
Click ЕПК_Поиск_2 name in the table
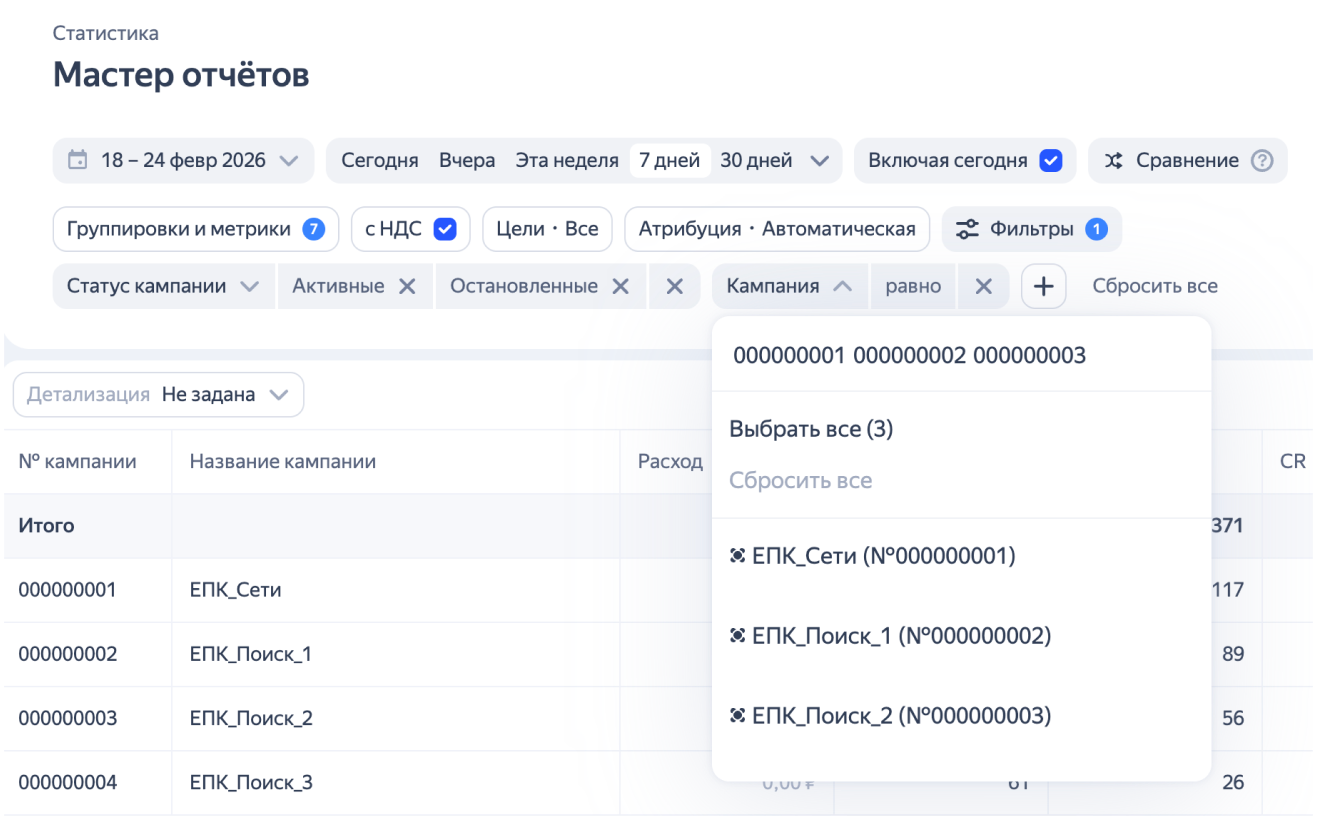tap(251, 718)
